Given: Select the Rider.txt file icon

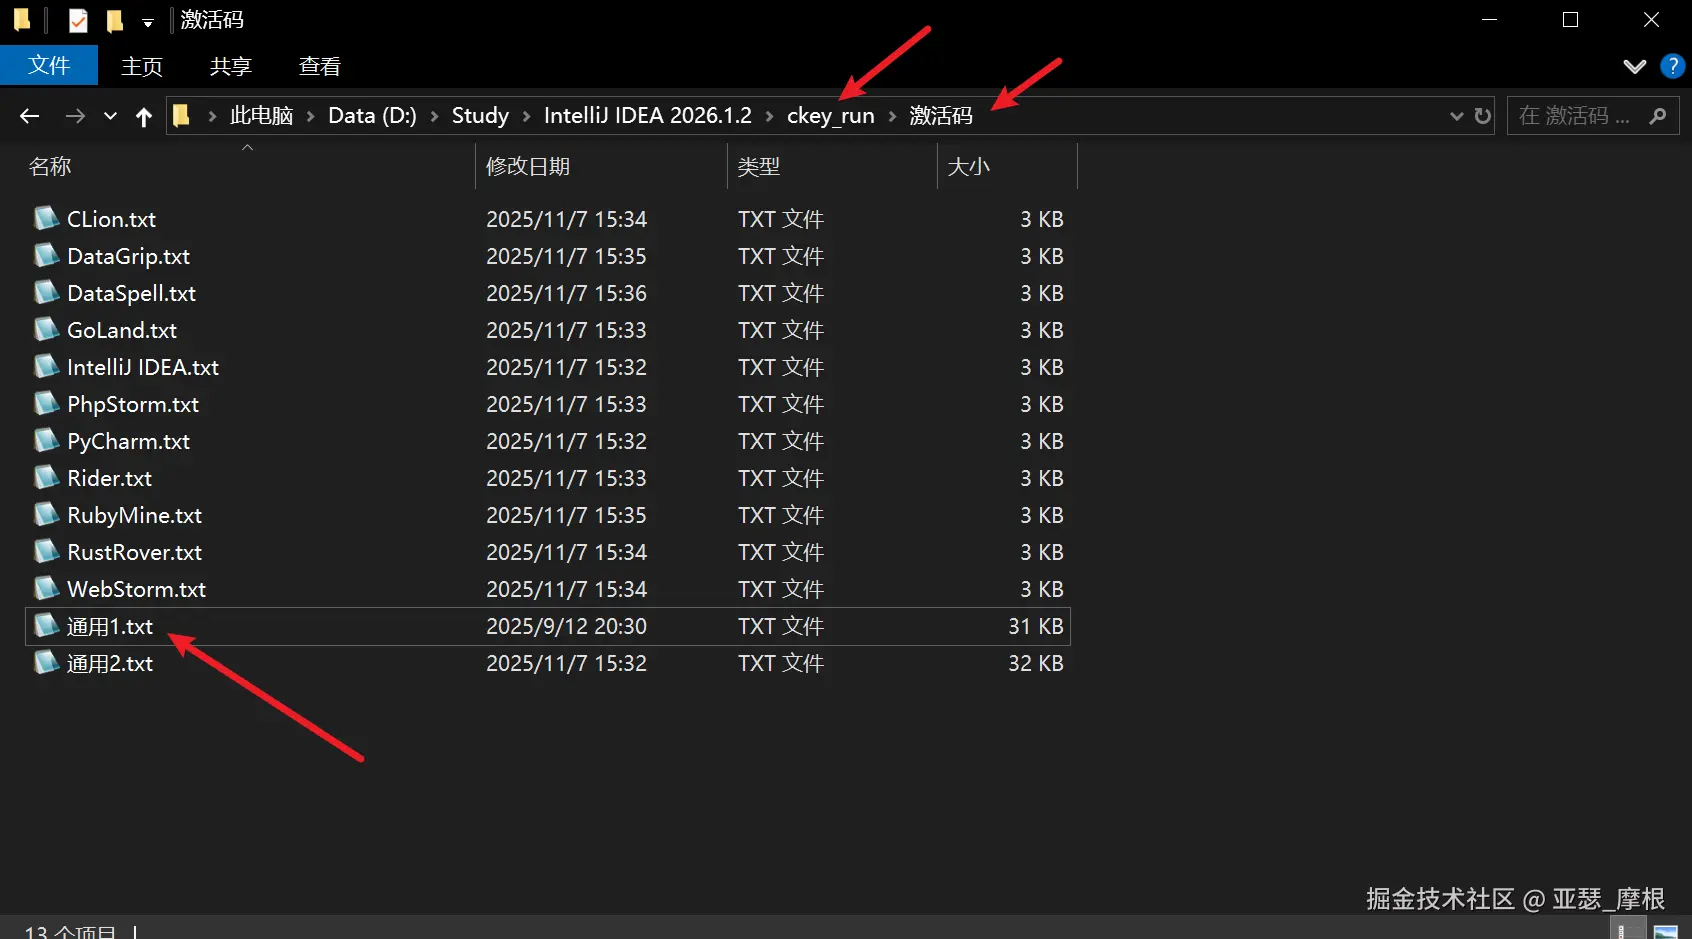Looking at the screenshot, I should 46,477.
